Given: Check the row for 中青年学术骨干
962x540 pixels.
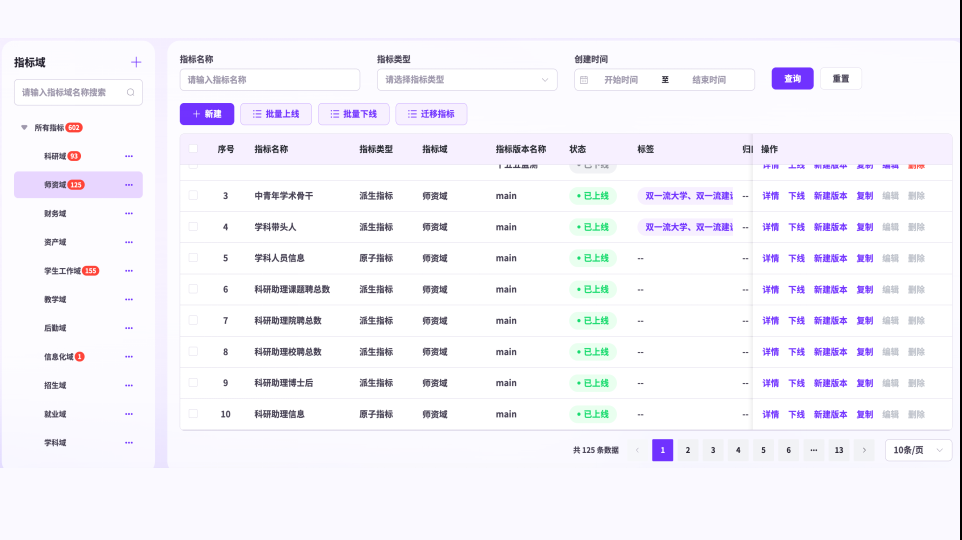Looking at the screenshot, I should (x=193, y=196).
